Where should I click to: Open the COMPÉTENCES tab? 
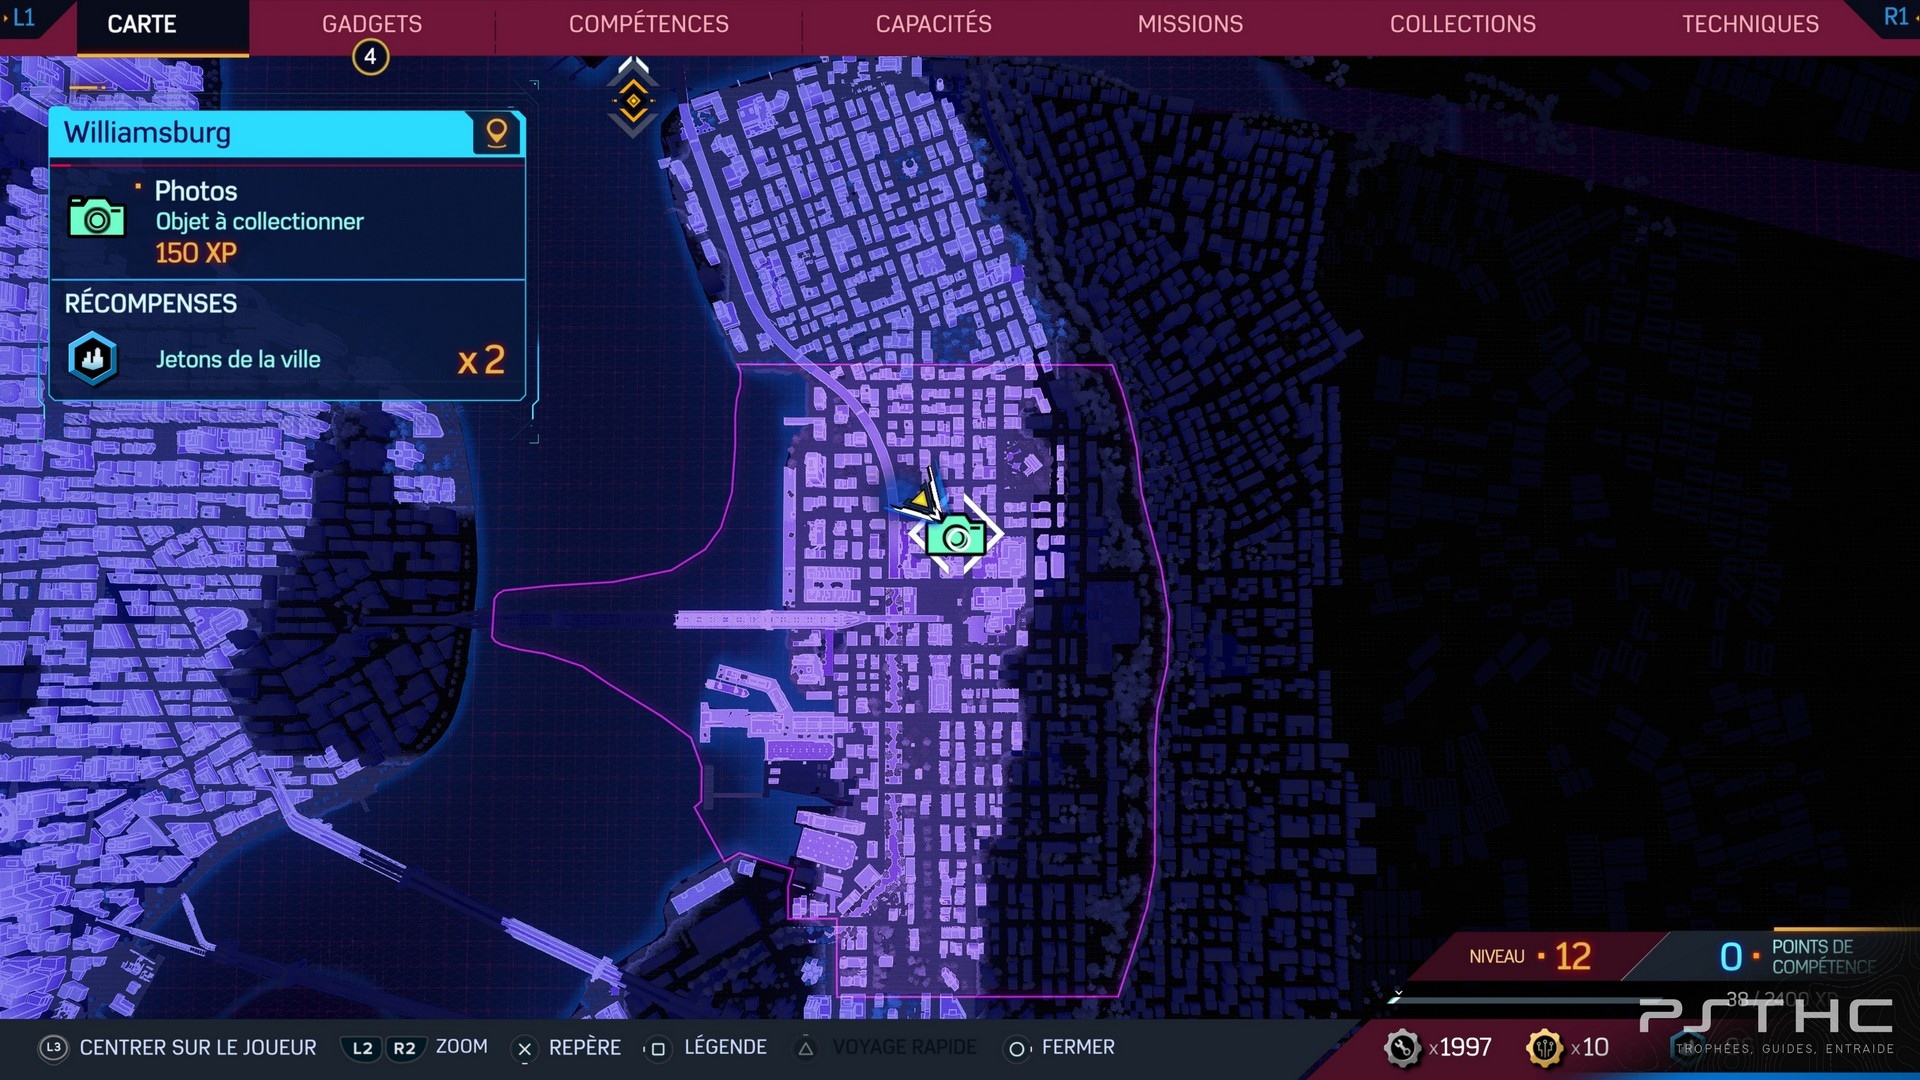(x=649, y=24)
